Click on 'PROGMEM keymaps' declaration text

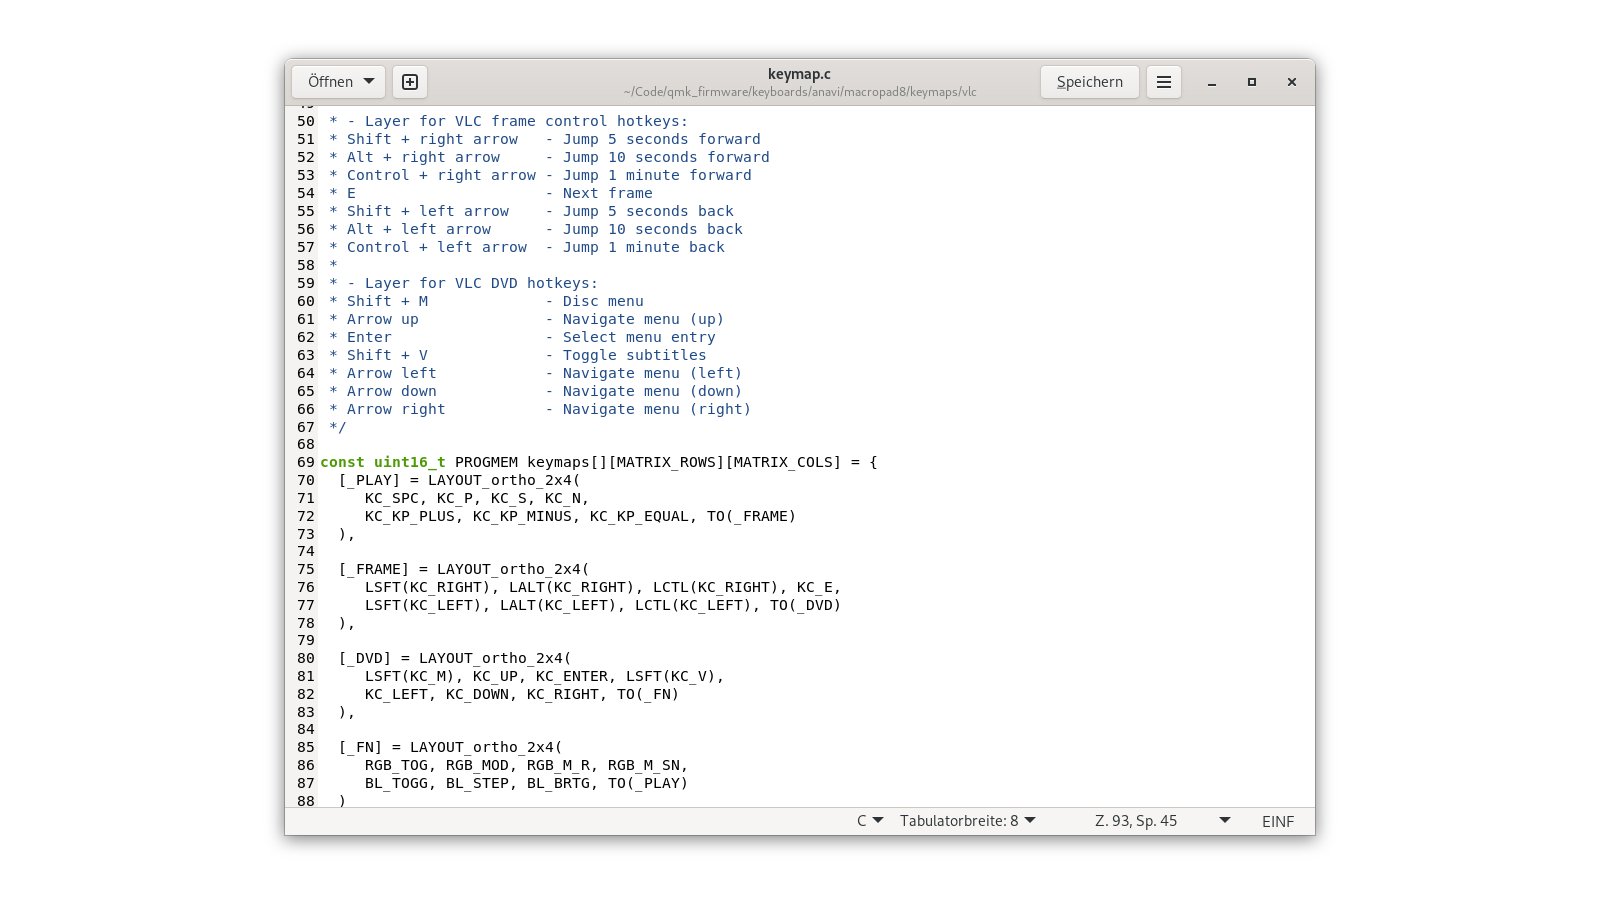point(522,462)
